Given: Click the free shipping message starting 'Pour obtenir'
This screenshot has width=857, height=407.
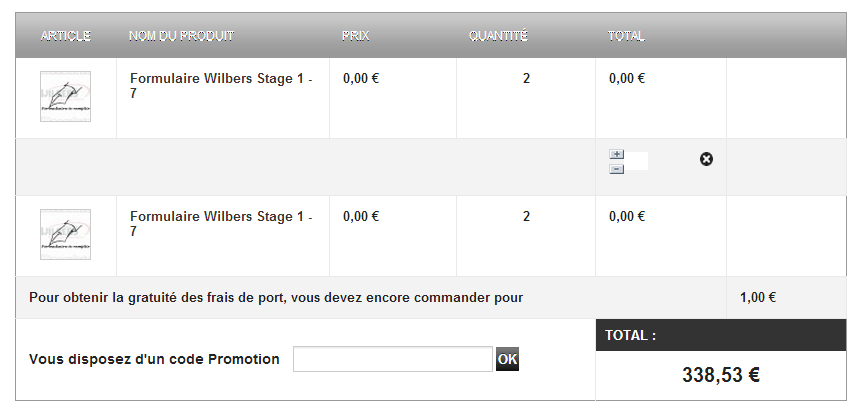Looking at the screenshot, I should pos(276,298).
